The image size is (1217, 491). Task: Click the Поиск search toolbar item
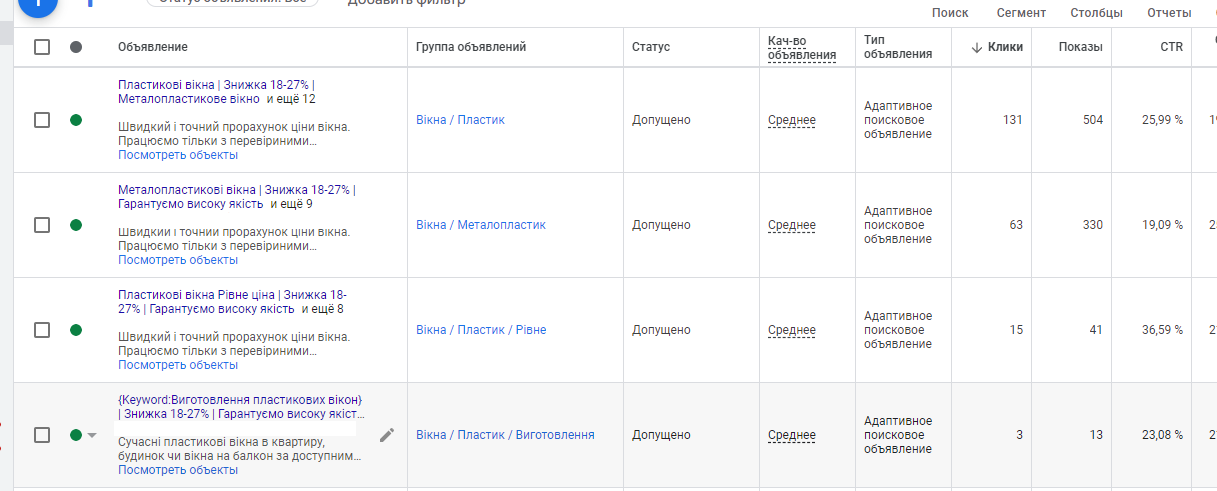[x=950, y=13]
